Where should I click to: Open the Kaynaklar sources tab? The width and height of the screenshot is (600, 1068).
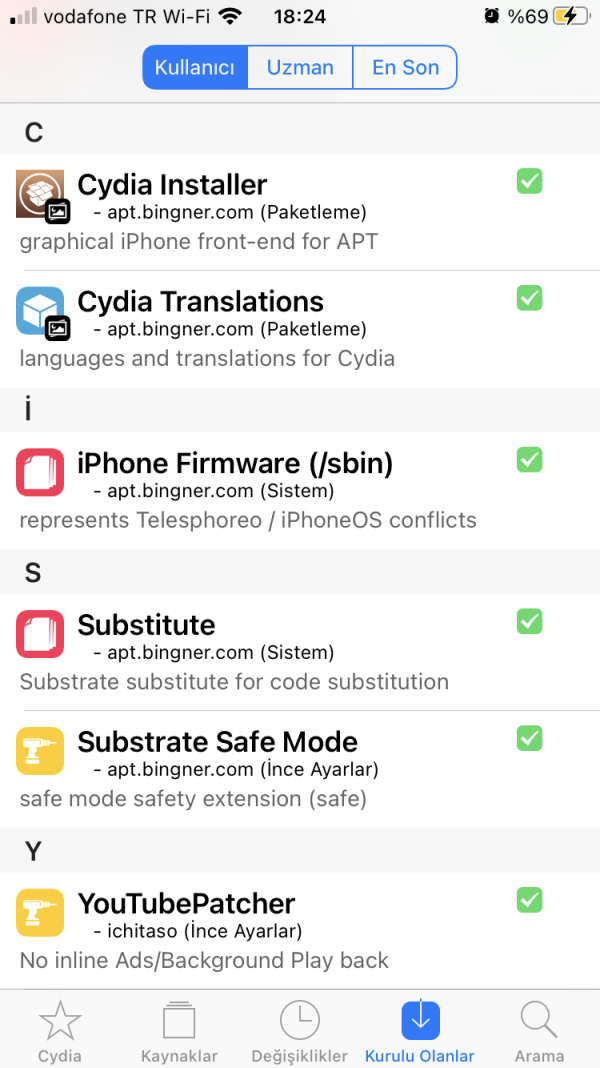point(180,1031)
